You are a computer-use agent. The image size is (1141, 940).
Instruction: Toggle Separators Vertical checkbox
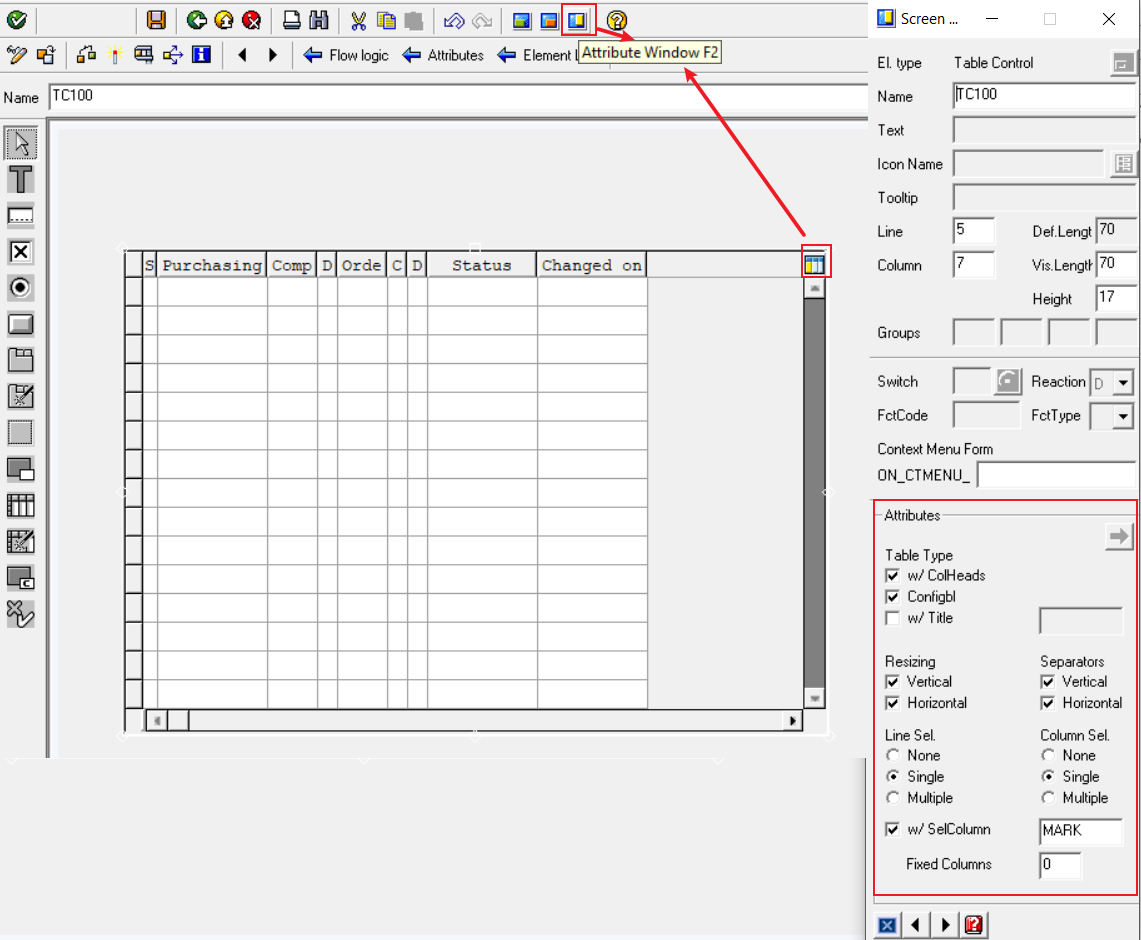(1048, 682)
